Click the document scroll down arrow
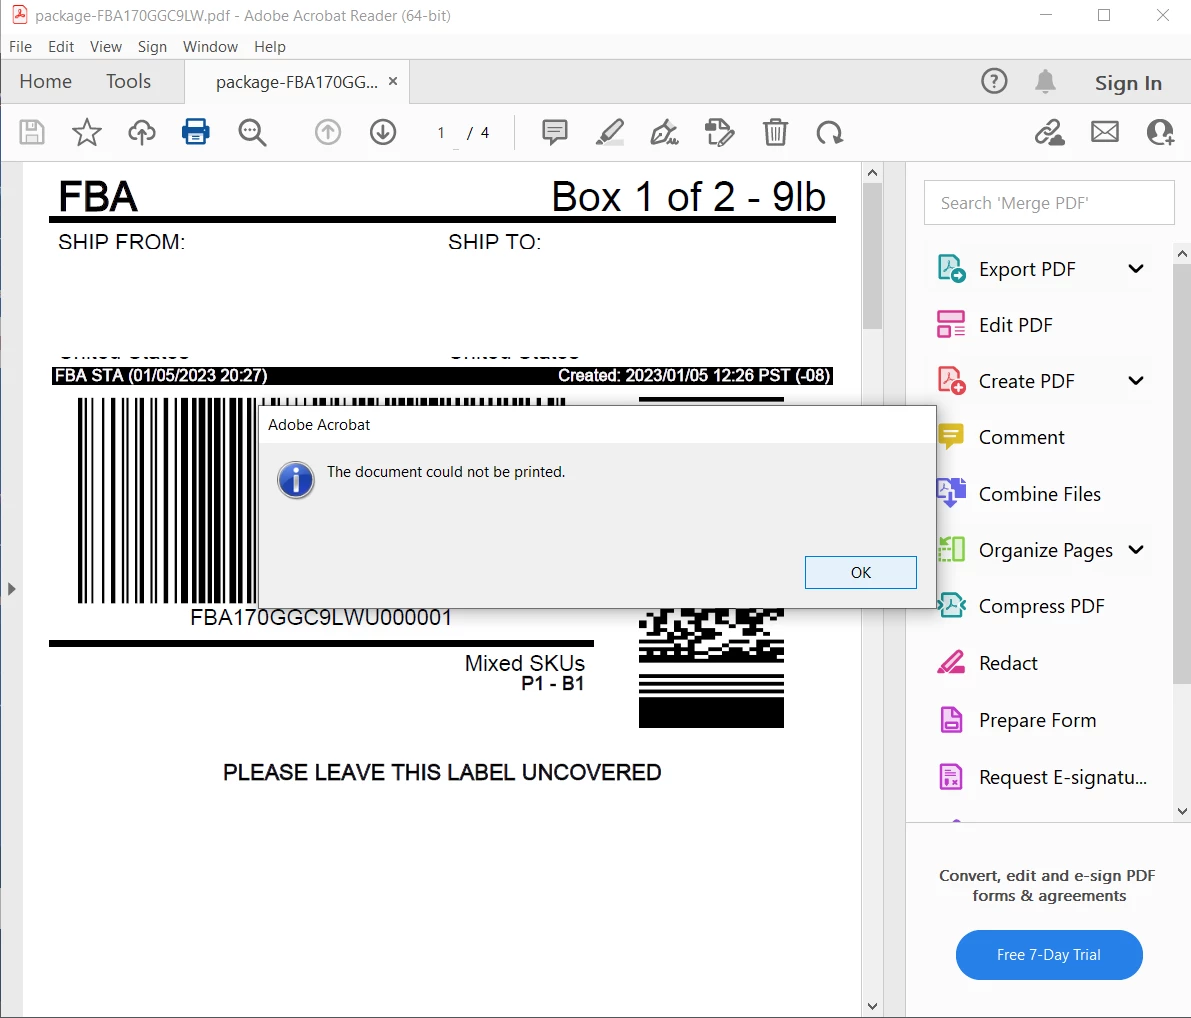This screenshot has width=1191, height=1018. [872, 1006]
